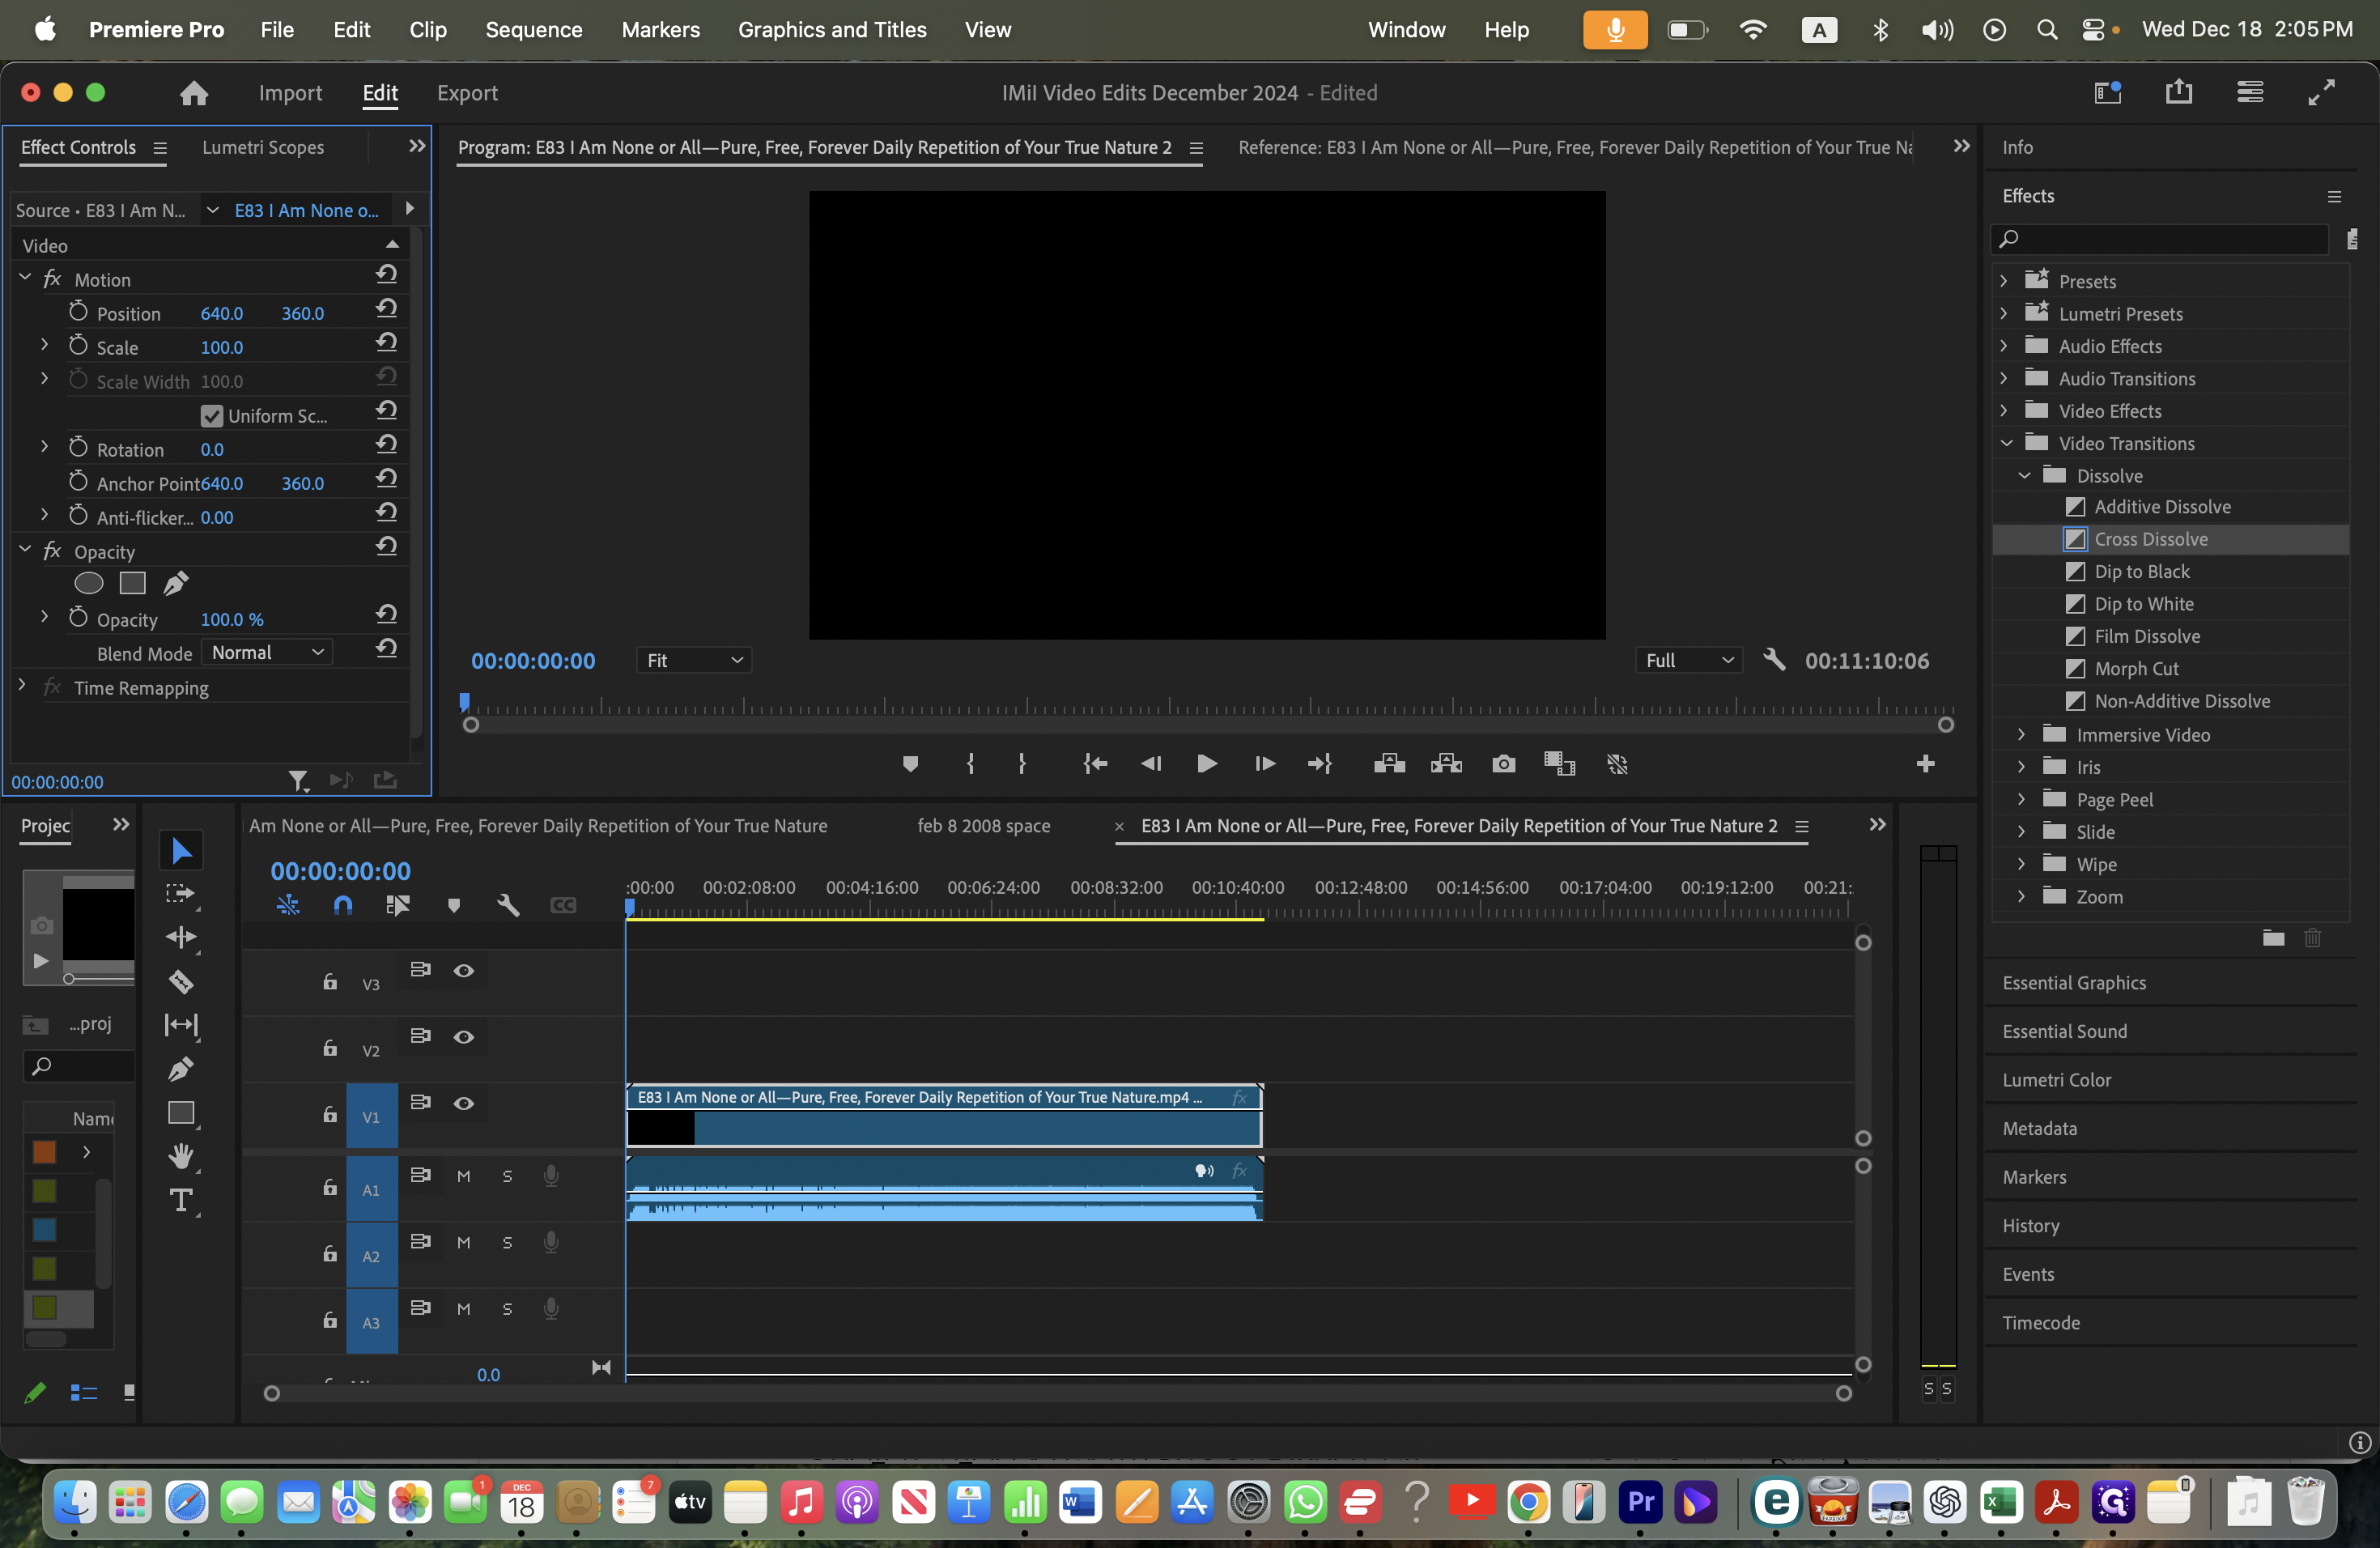
Task: Open the Lumetri Color panel
Action: coord(2056,1079)
